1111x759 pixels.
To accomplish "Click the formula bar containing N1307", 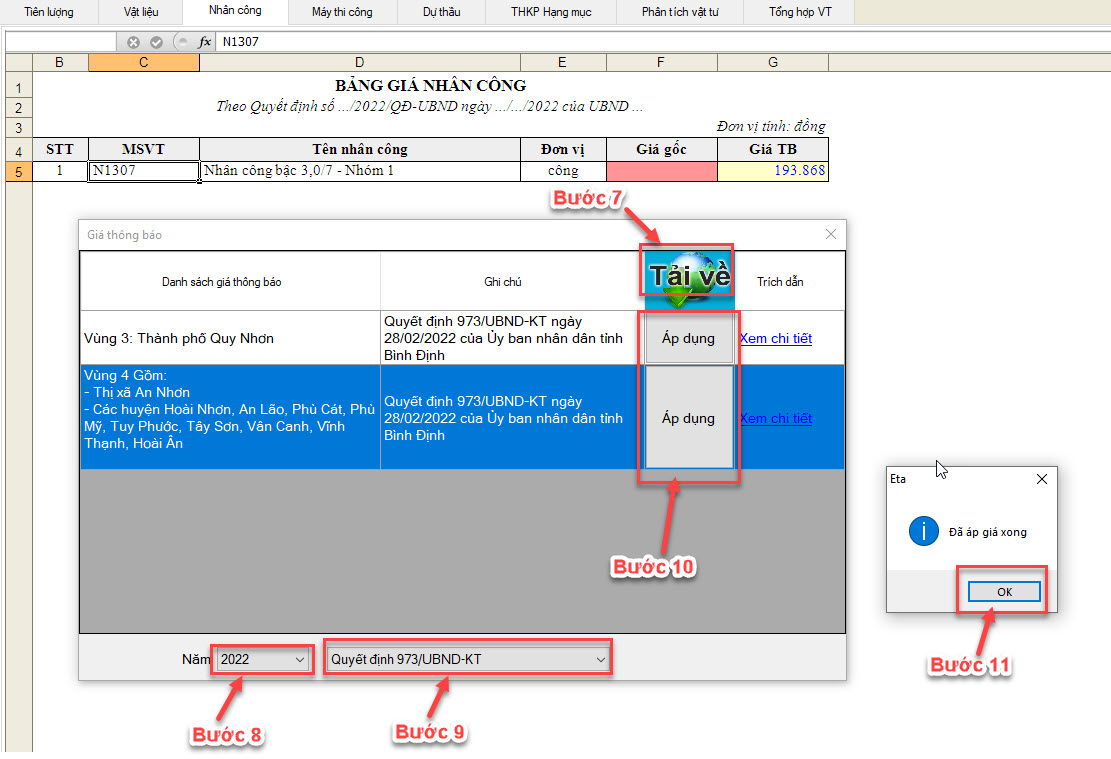I will pyautogui.click(x=662, y=42).
